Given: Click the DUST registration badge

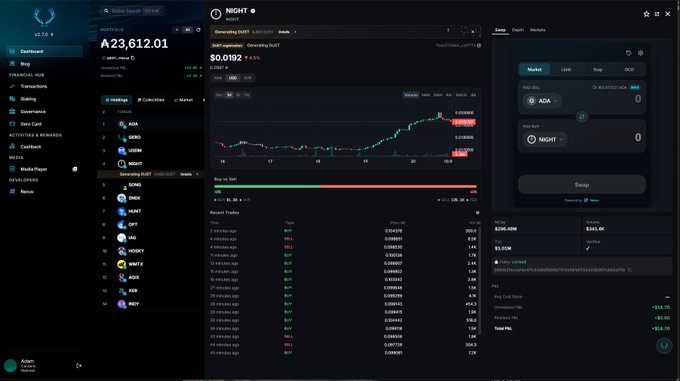Looking at the screenshot, I should [227, 46].
